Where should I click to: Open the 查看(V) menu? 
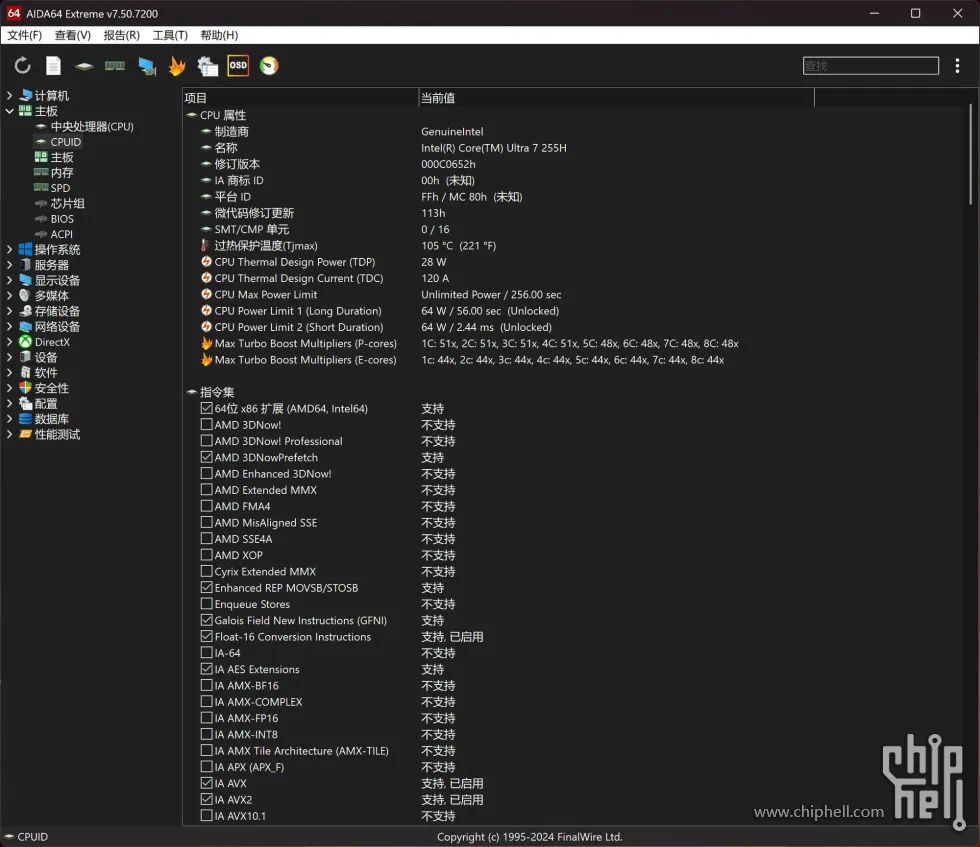[72, 35]
